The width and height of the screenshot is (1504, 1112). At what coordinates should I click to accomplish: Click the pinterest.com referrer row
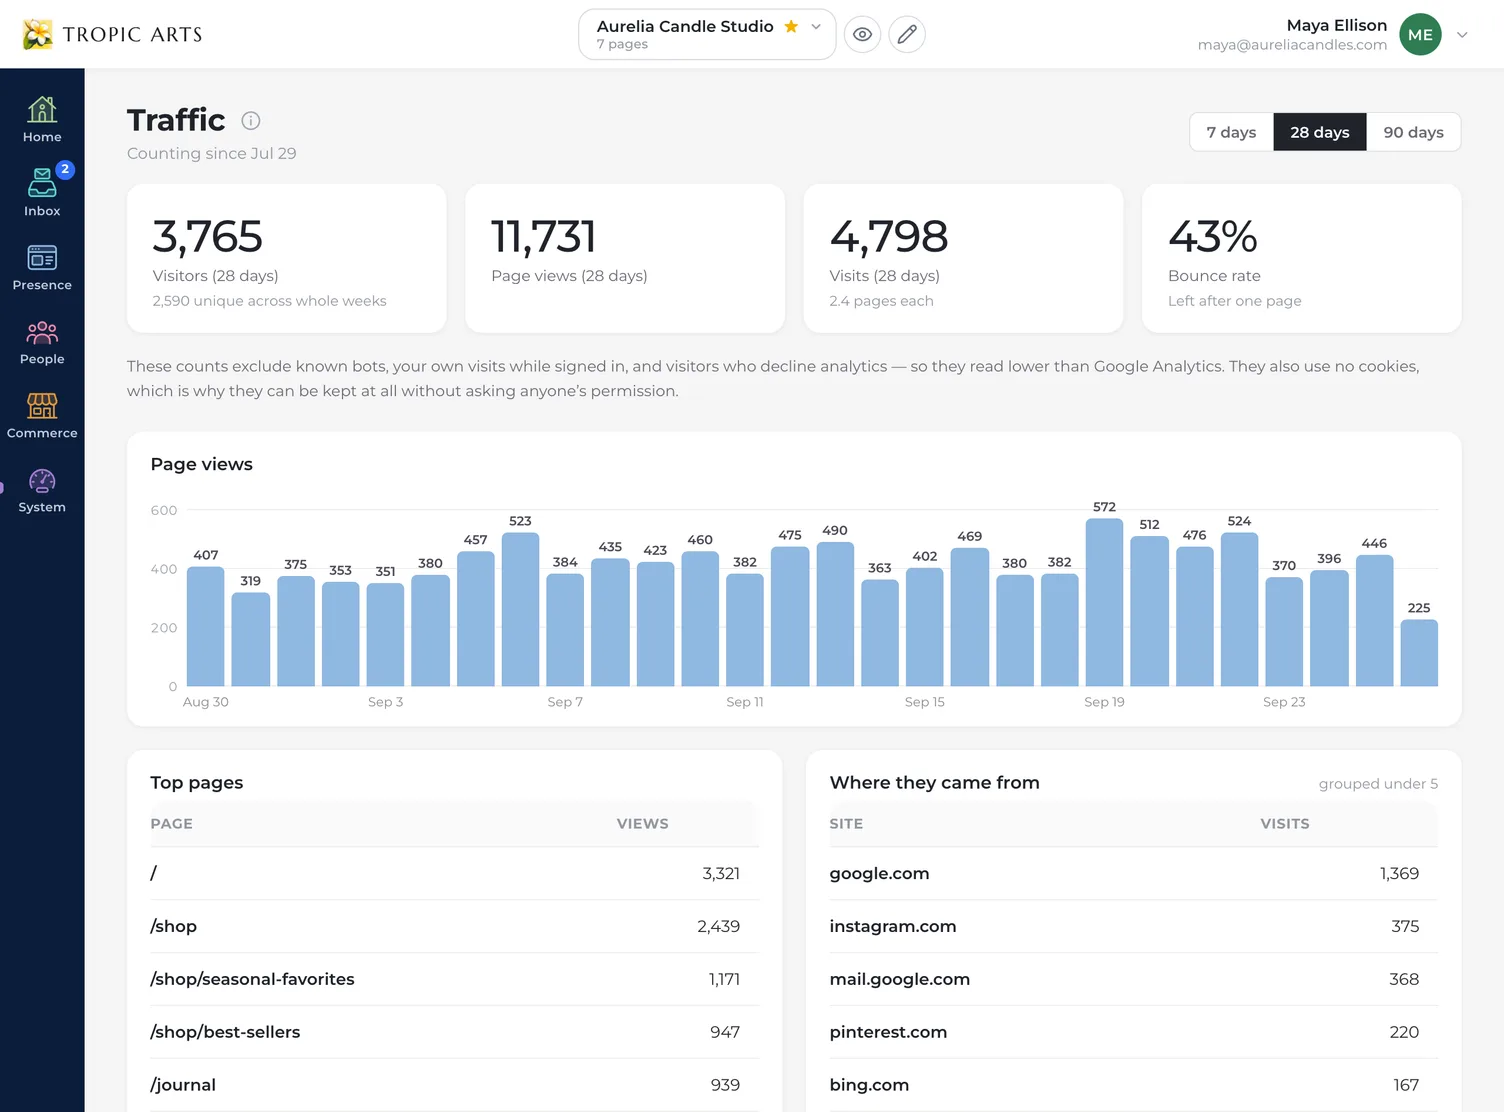pos(1133,1032)
